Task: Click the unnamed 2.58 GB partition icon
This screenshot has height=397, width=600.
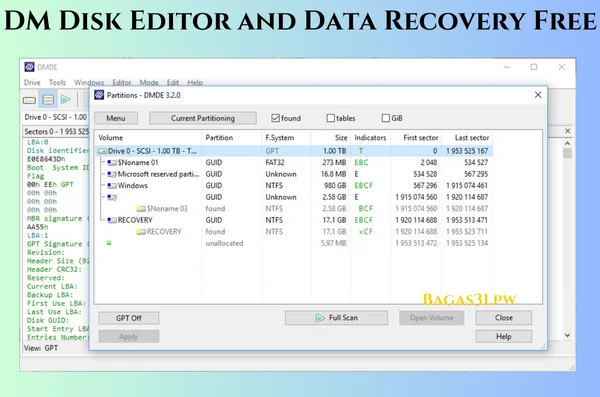Action: [x=112, y=197]
